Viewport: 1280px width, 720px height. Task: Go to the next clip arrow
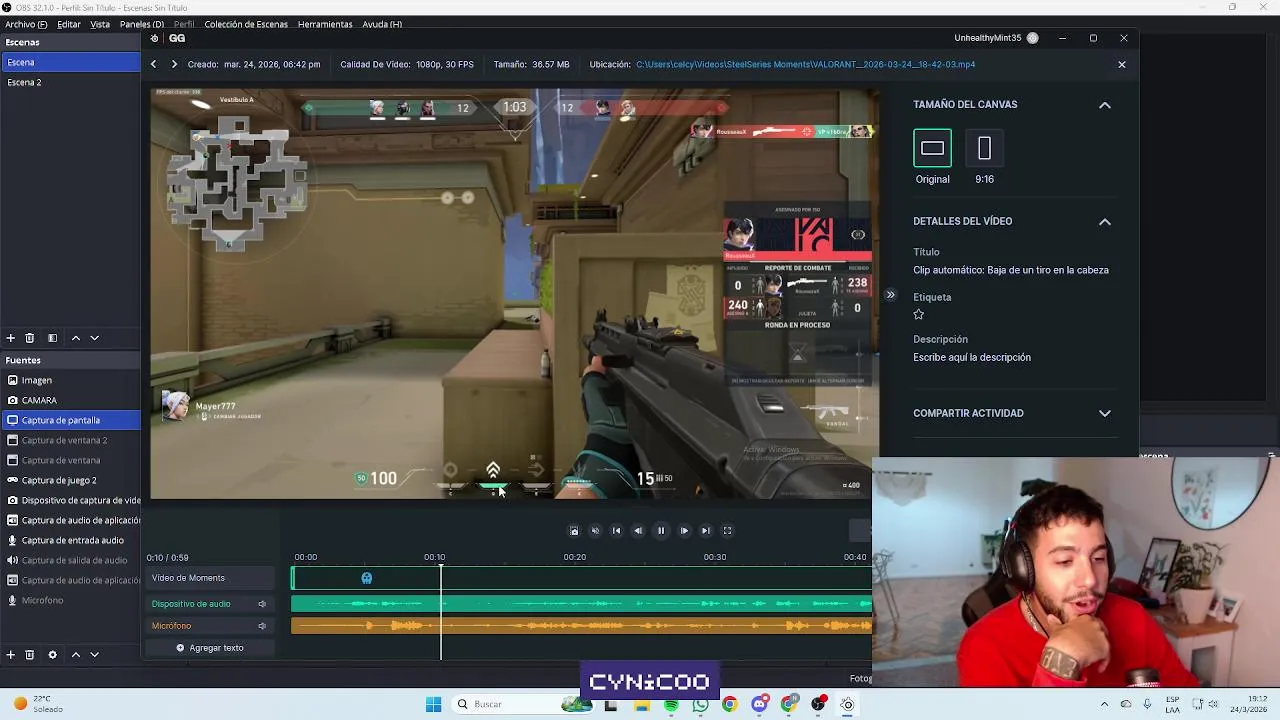click(174, 64)
